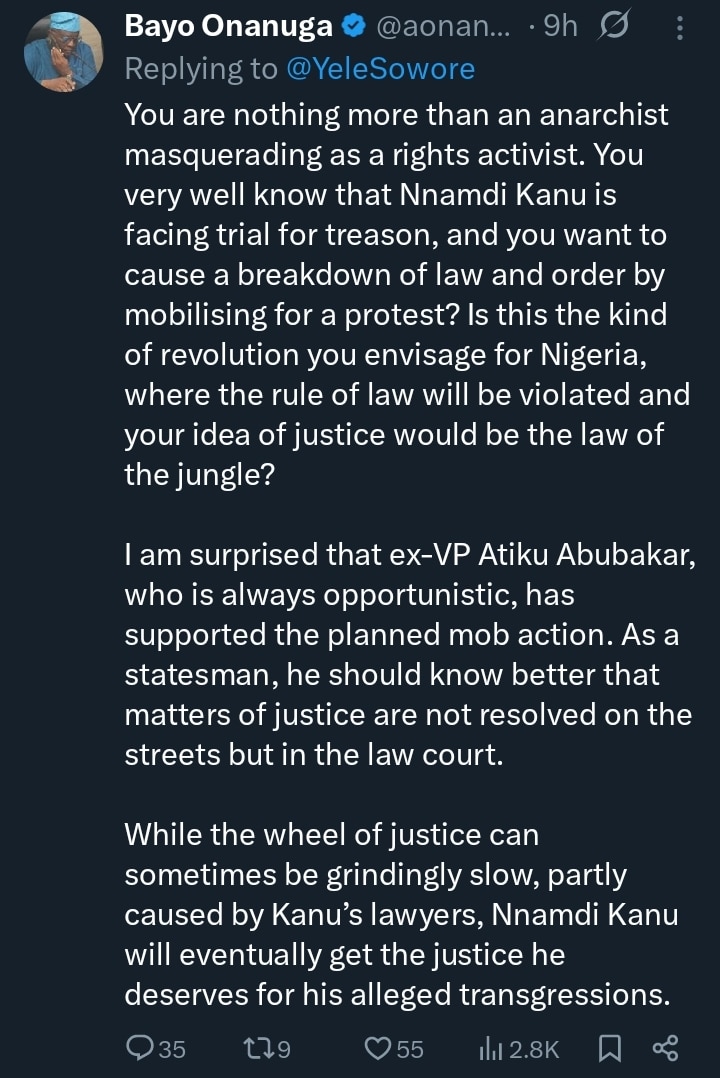Click the reply speech bubble icon
The width and height of the screenshot is (720, 1078).
click(x=141, y=1048)
